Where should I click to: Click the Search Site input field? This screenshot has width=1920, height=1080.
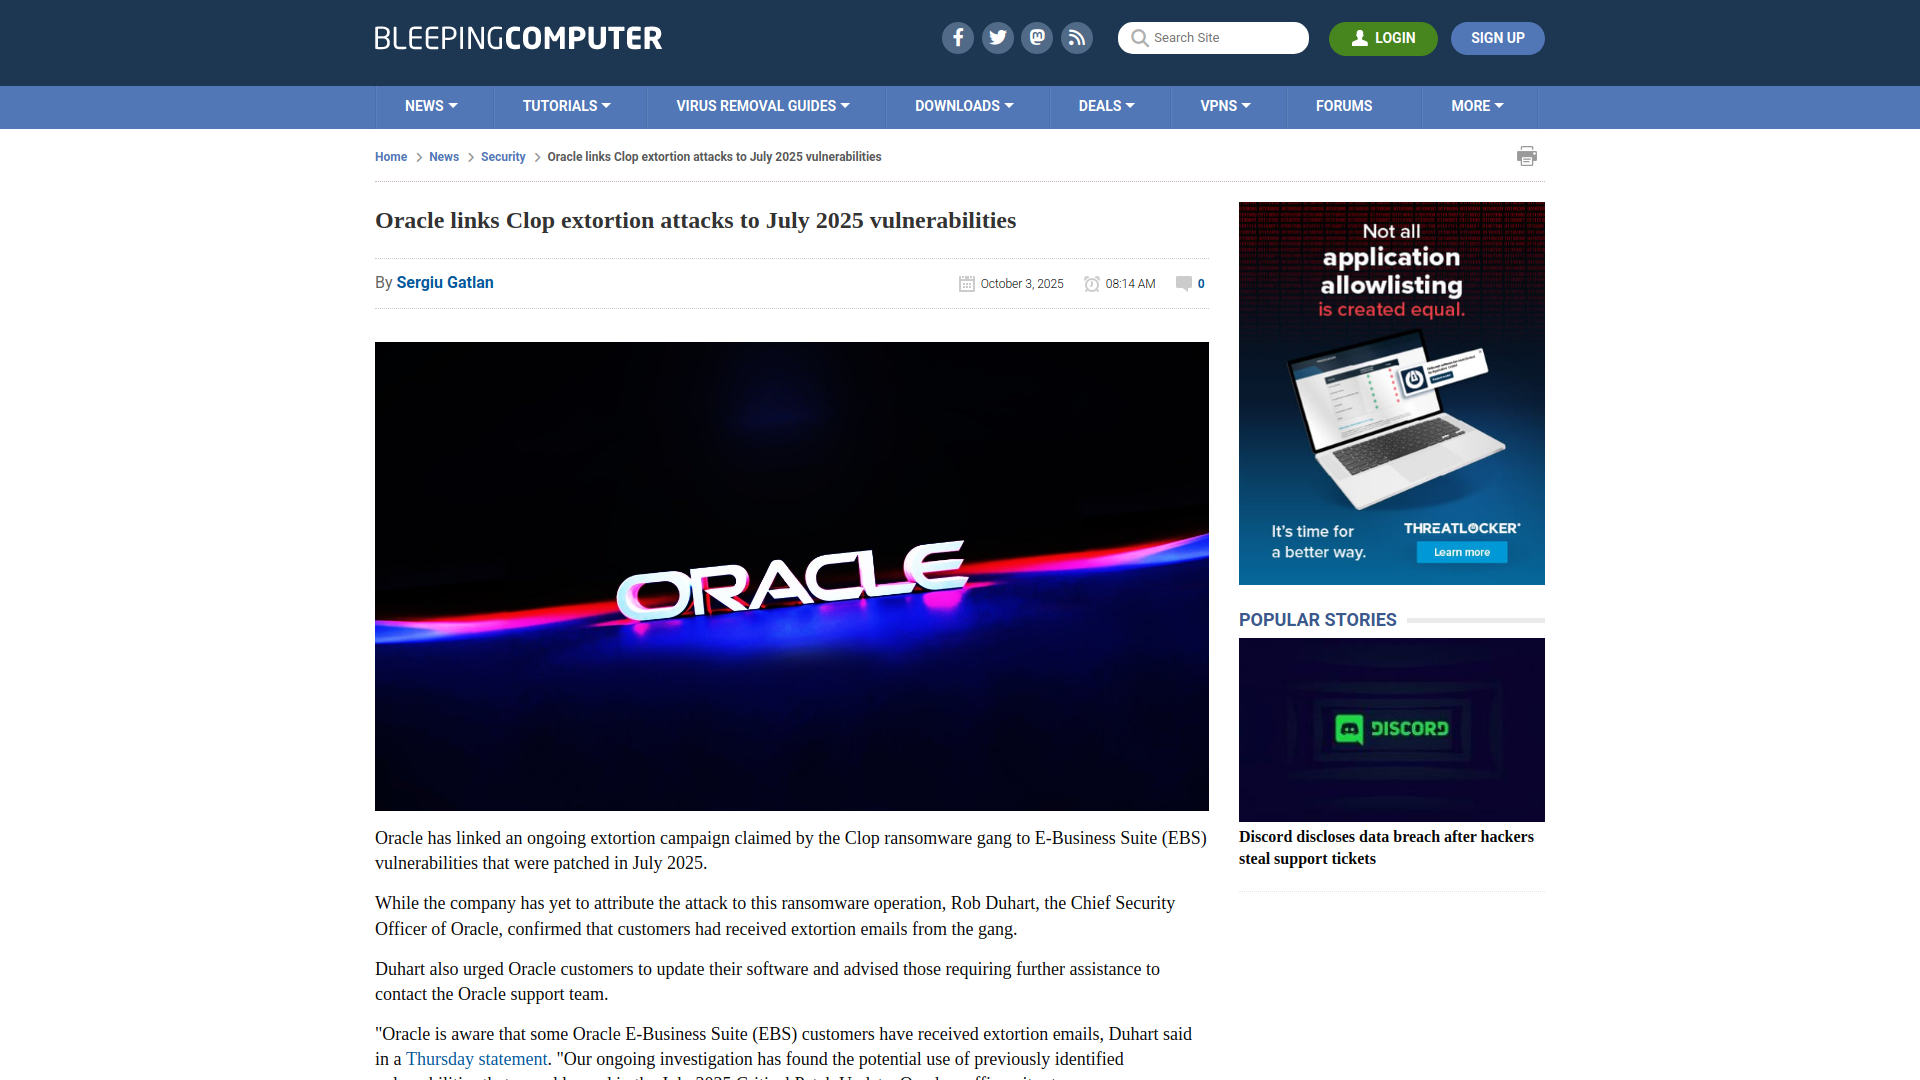(1220, 38)
